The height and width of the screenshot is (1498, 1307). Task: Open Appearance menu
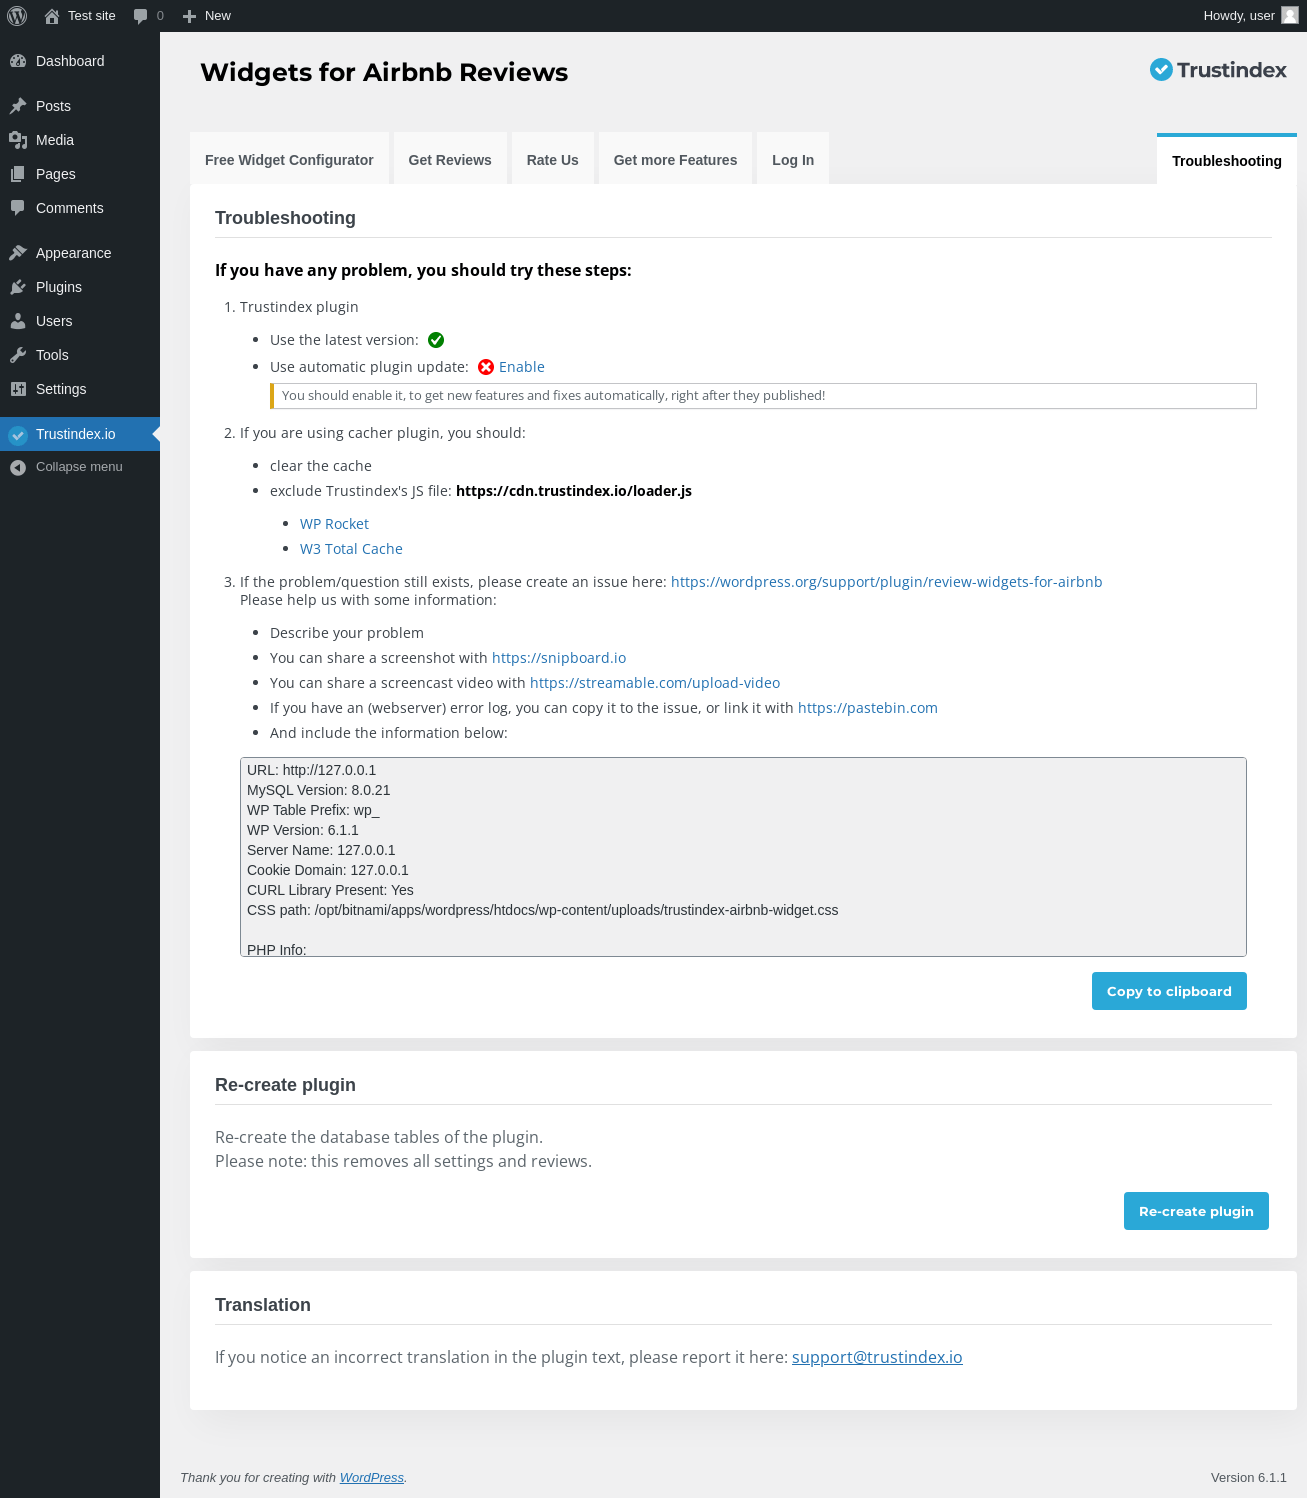80,253
